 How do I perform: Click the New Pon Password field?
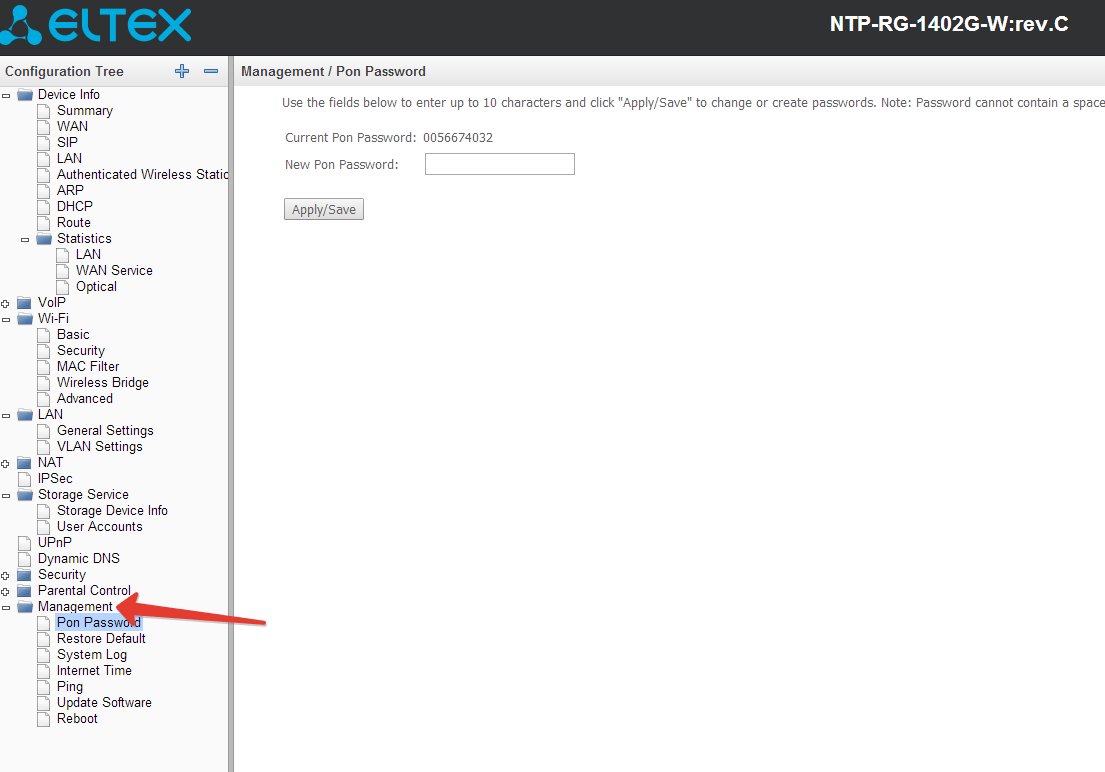(499, 164)
